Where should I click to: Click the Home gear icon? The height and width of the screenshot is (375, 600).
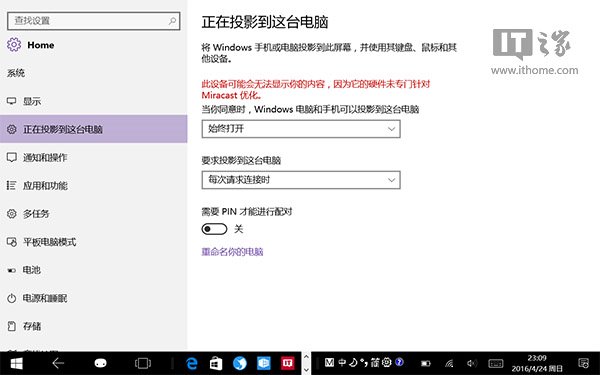[14, 45]
